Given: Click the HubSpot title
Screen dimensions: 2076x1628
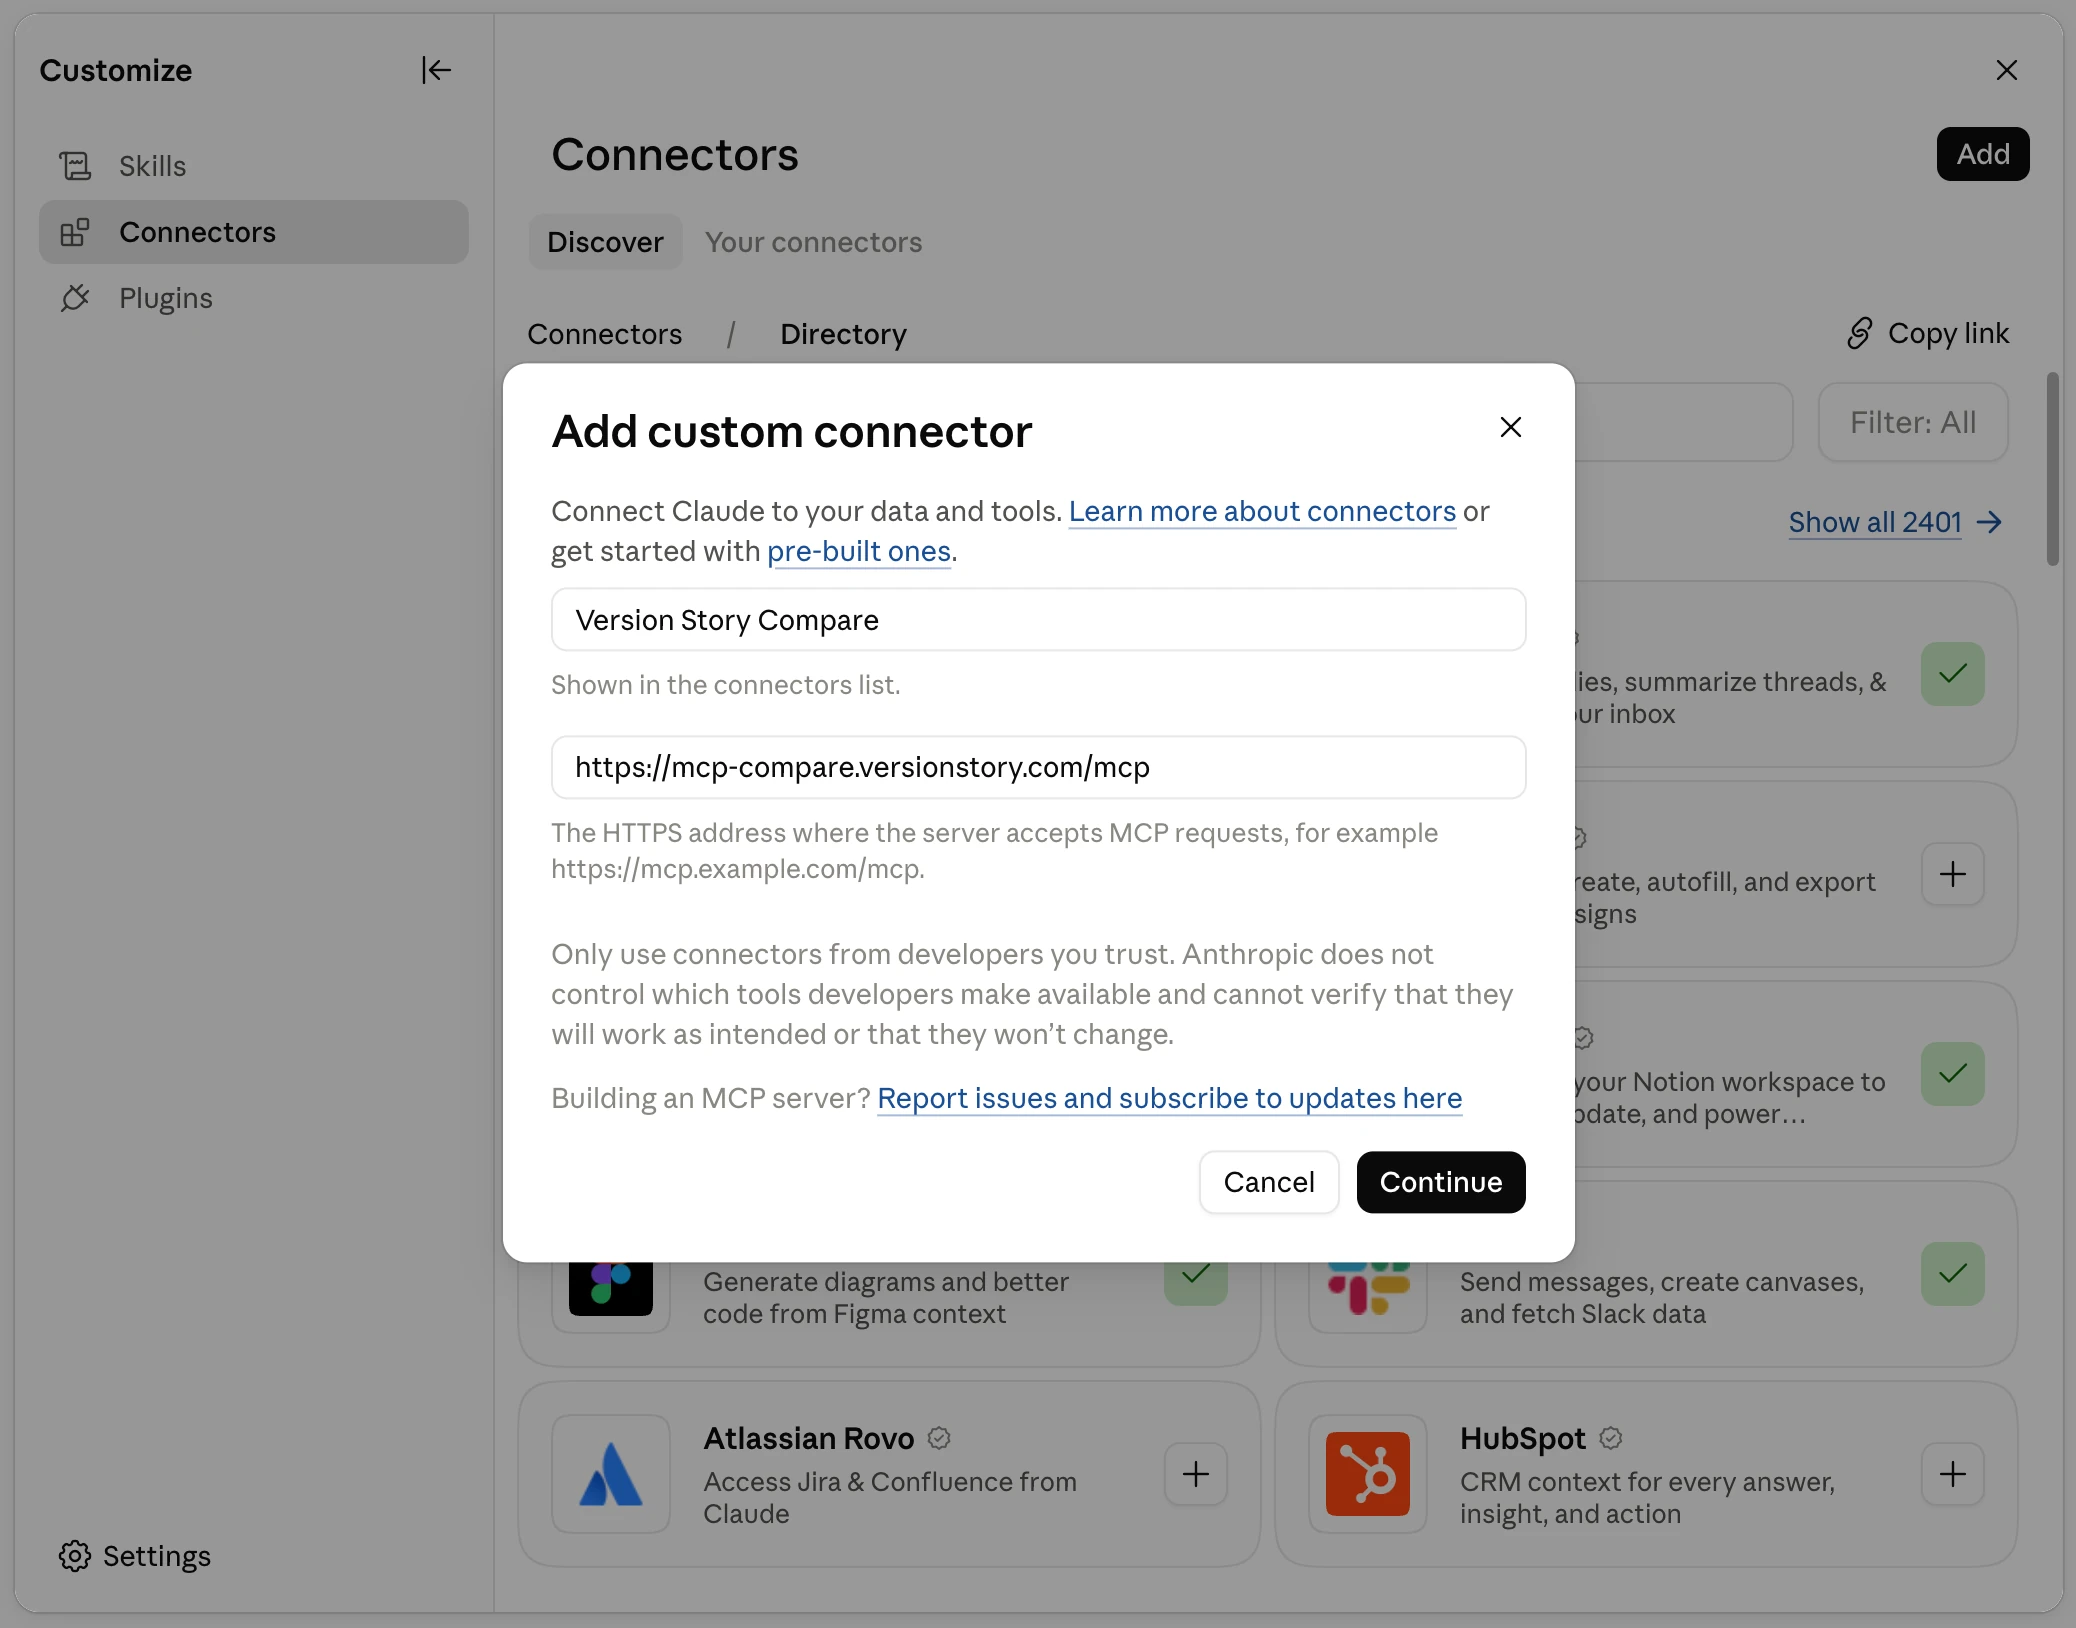Looking at the screenshot, I should tap(1522, 1438).
